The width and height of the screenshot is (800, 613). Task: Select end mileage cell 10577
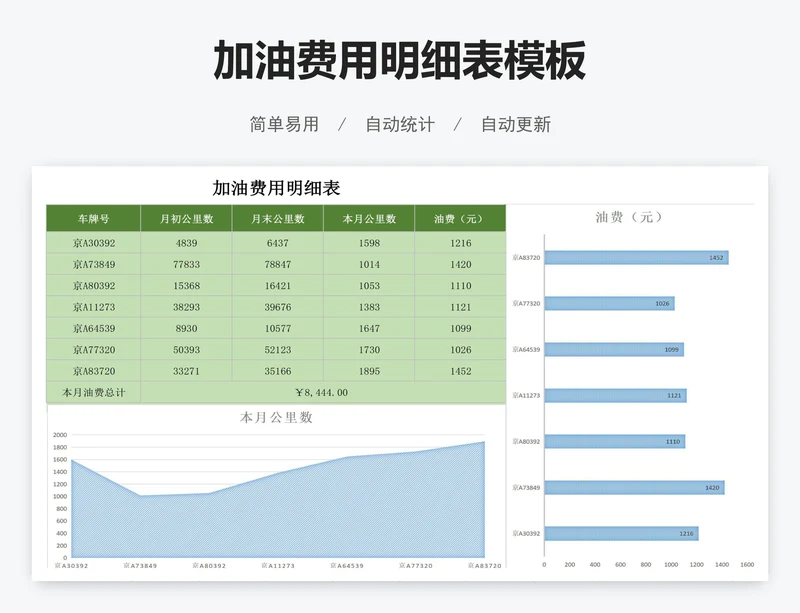tap(278, 329)
